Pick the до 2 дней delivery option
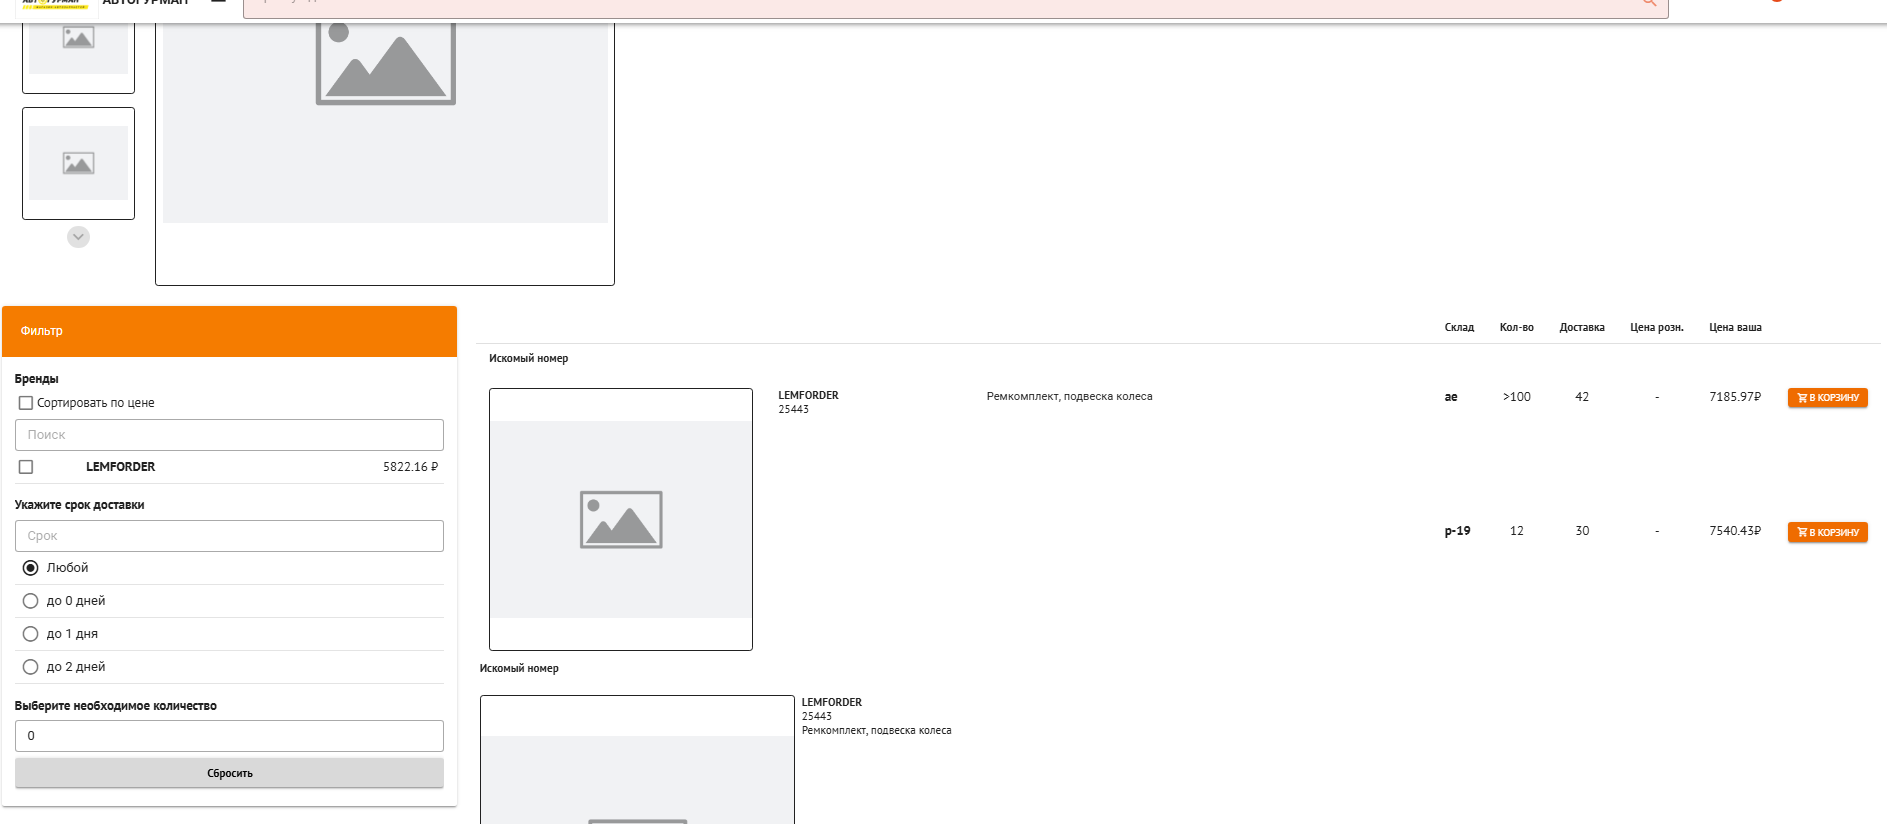 coord(31,667)
